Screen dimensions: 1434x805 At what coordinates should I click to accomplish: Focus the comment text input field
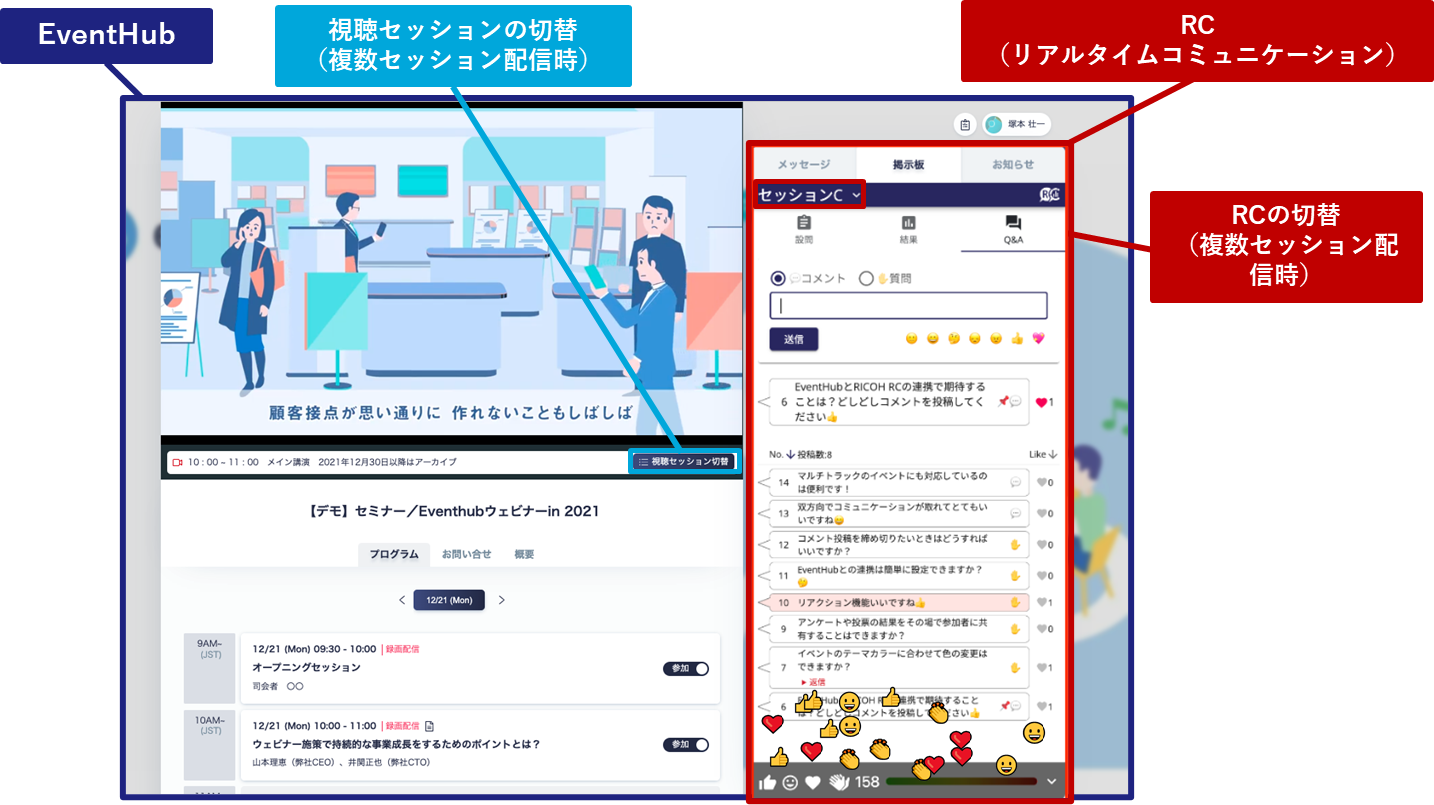pos(908,306)
